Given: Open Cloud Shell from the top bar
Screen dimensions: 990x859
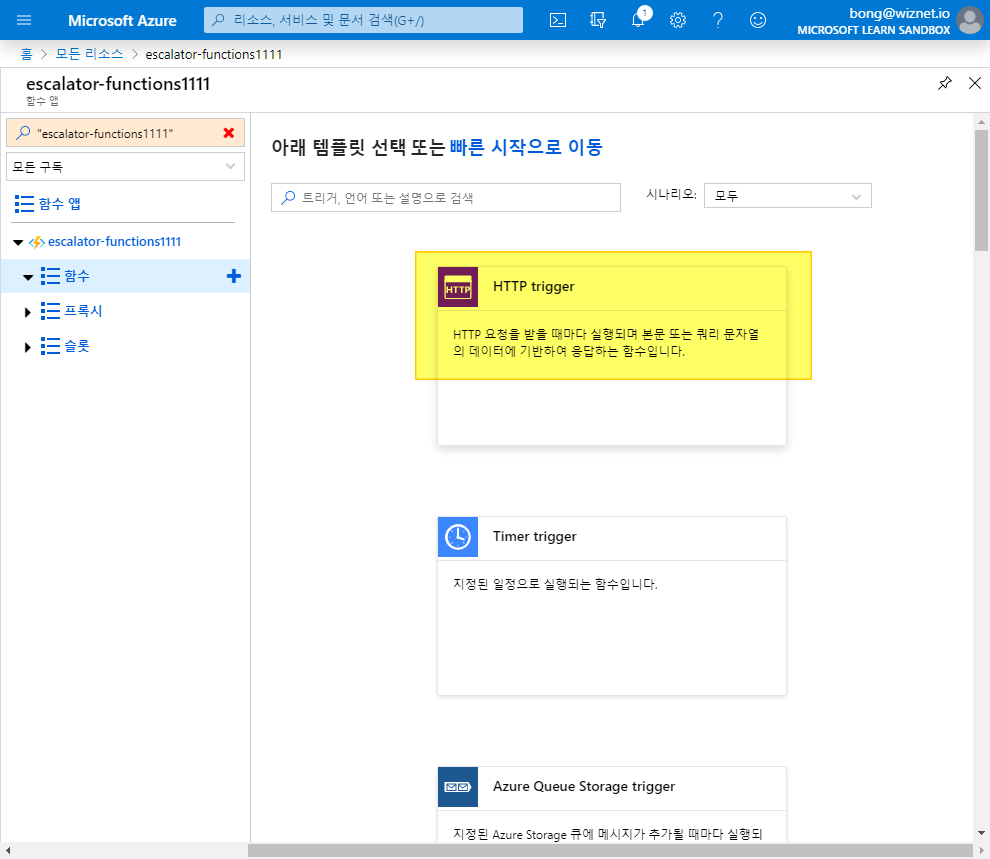Looking at the screenshot, I should coord(558,20).
